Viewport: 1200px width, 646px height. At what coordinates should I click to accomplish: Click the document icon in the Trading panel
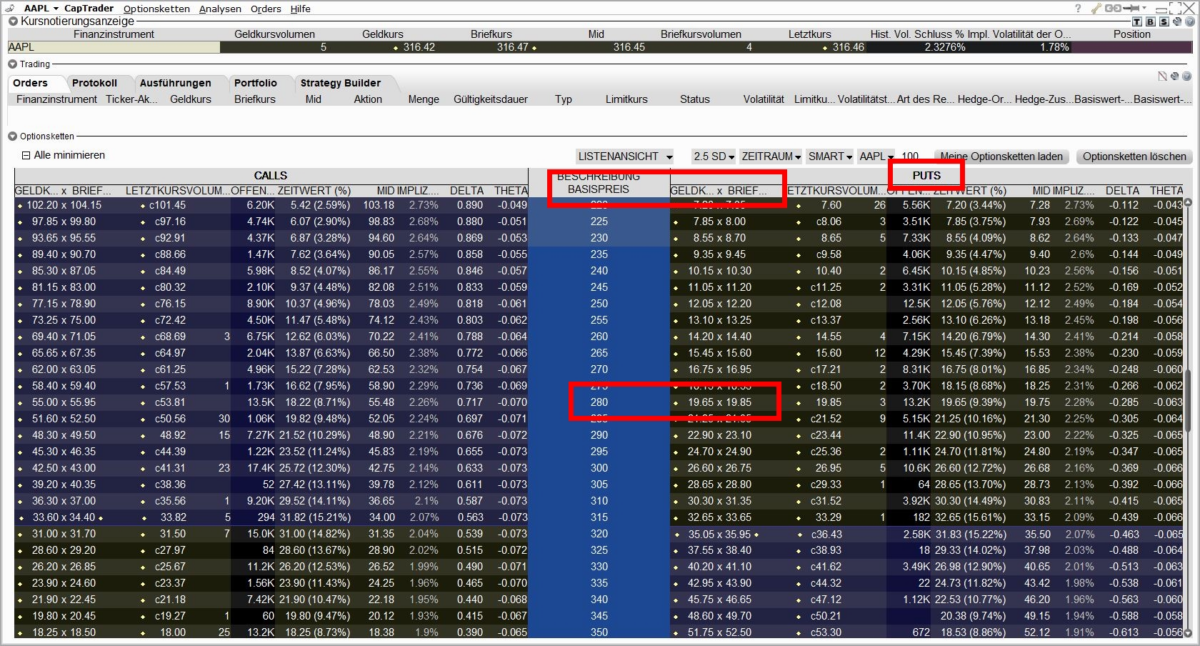tap(1162, 75)
